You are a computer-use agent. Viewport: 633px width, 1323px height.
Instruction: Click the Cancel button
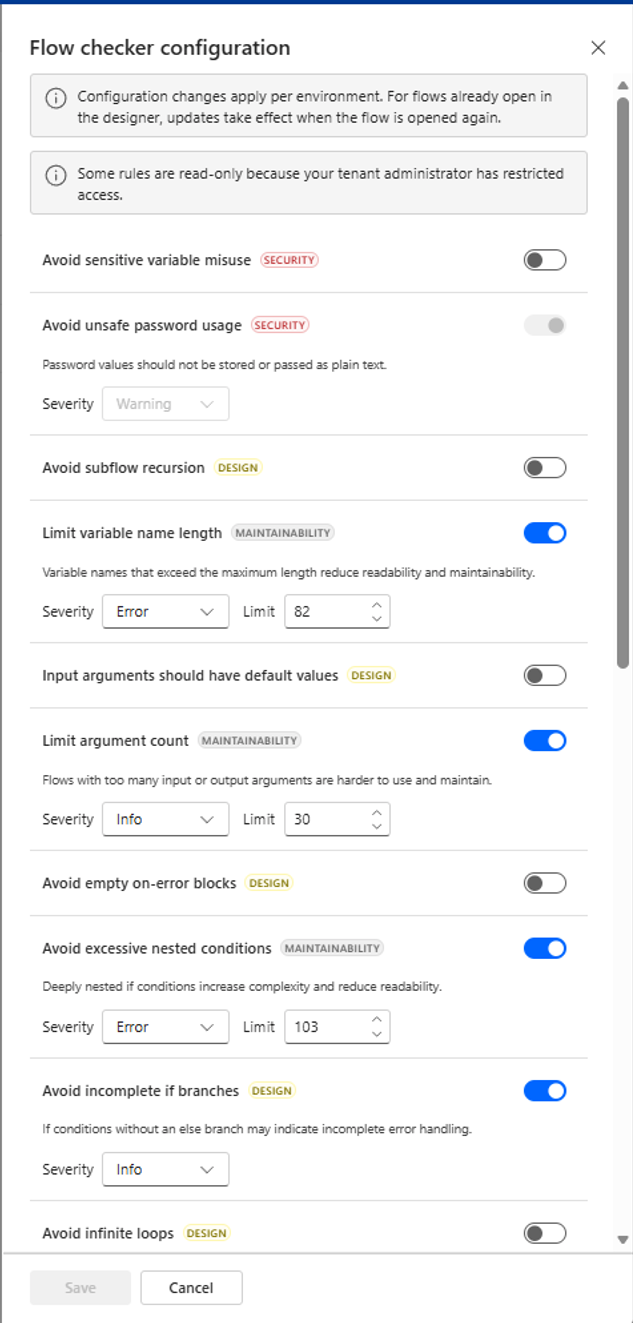pyautogui.click(x=191, y=1288)
